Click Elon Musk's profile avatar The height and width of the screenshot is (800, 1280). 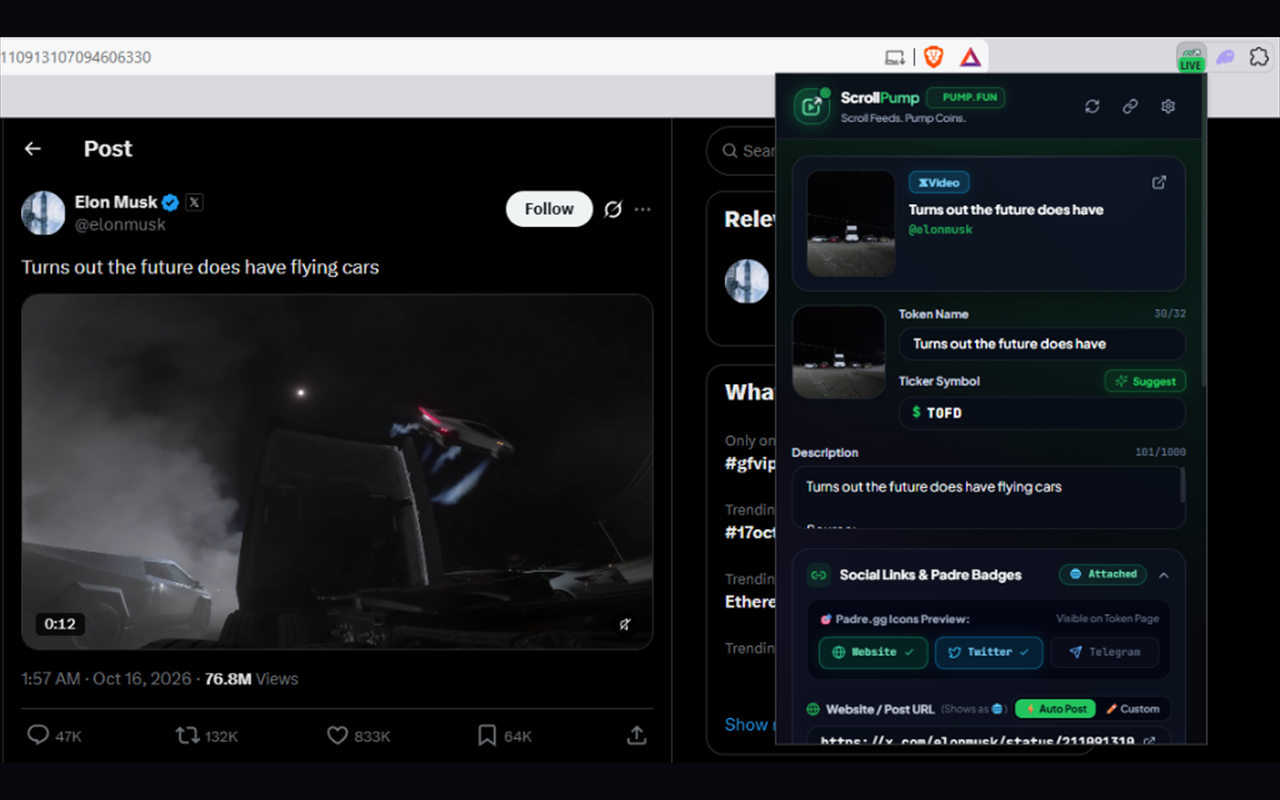tap(43, 213)
